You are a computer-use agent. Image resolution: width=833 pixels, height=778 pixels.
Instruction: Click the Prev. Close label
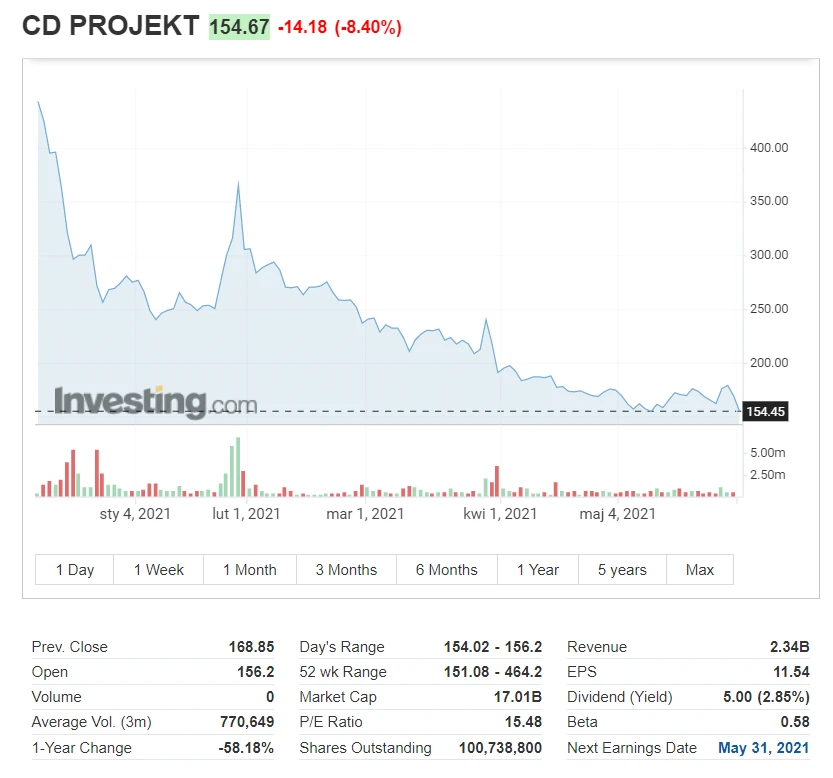[70, 647]
